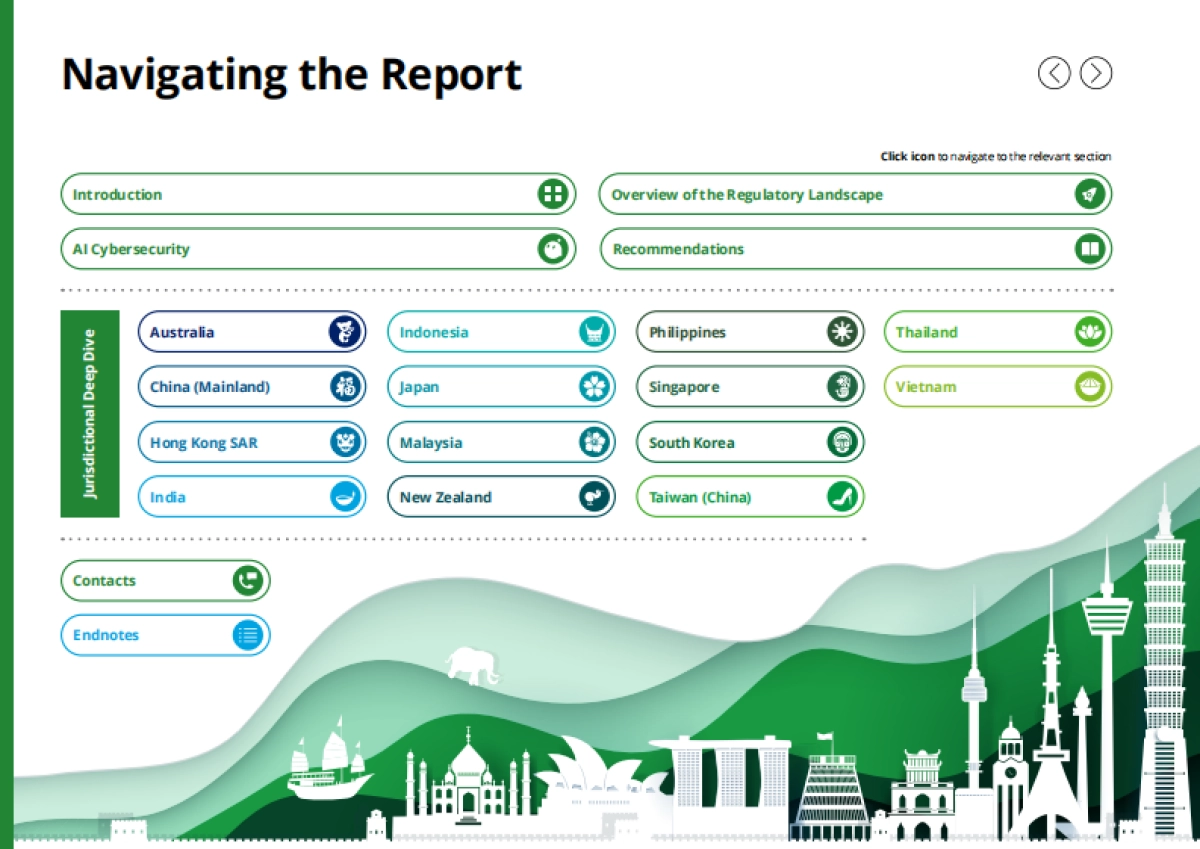1200x849 pixels.
Task: Click the Jurisdictional Deep Dive green label
Action: tap(90, 414)
